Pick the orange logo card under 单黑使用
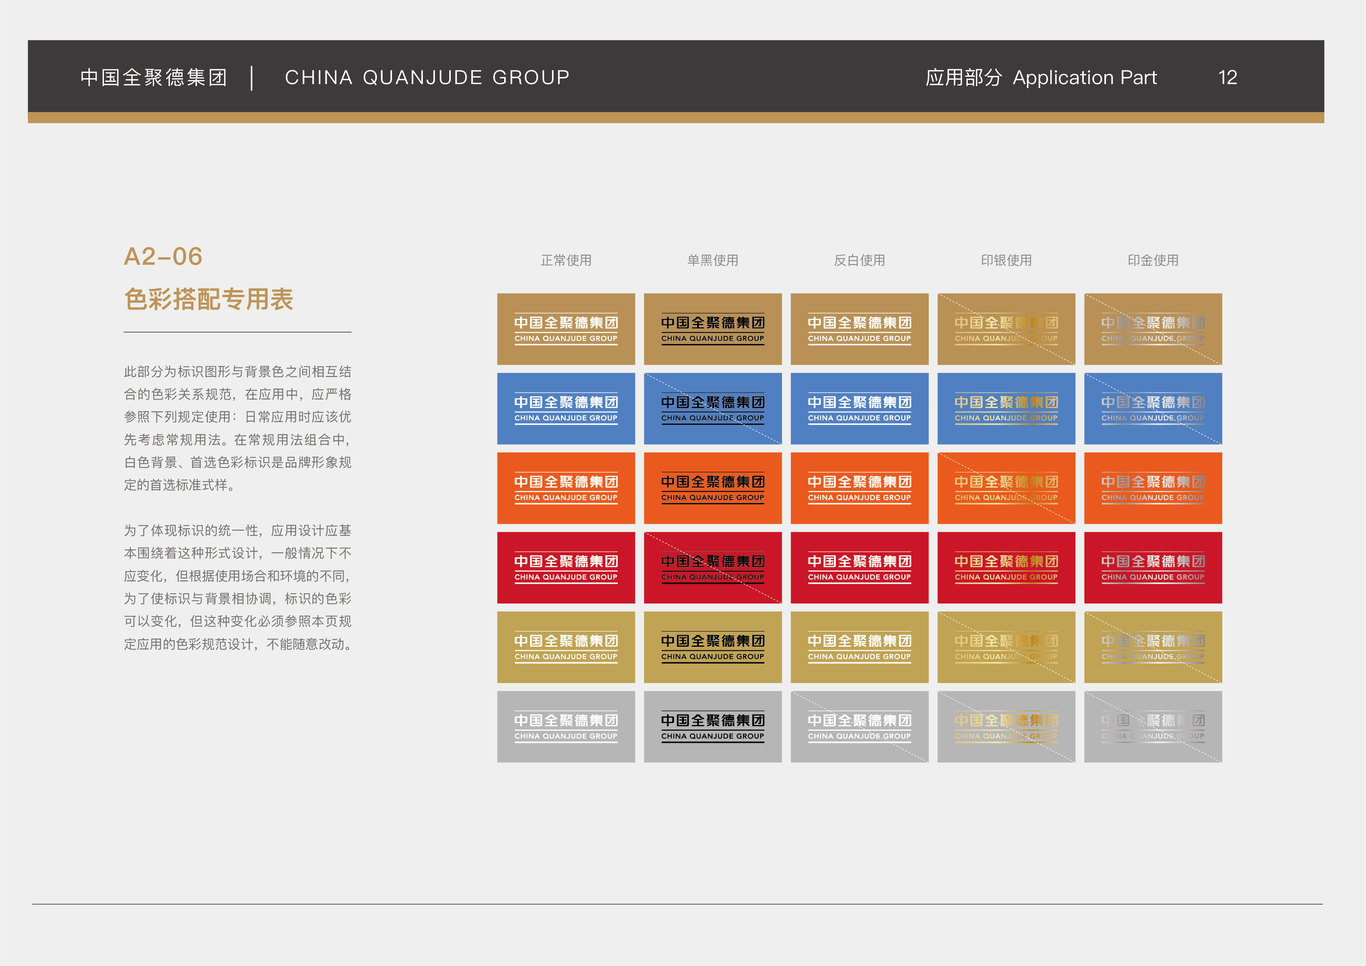This screenshot has height=966, width=1366. click(713, 488)
